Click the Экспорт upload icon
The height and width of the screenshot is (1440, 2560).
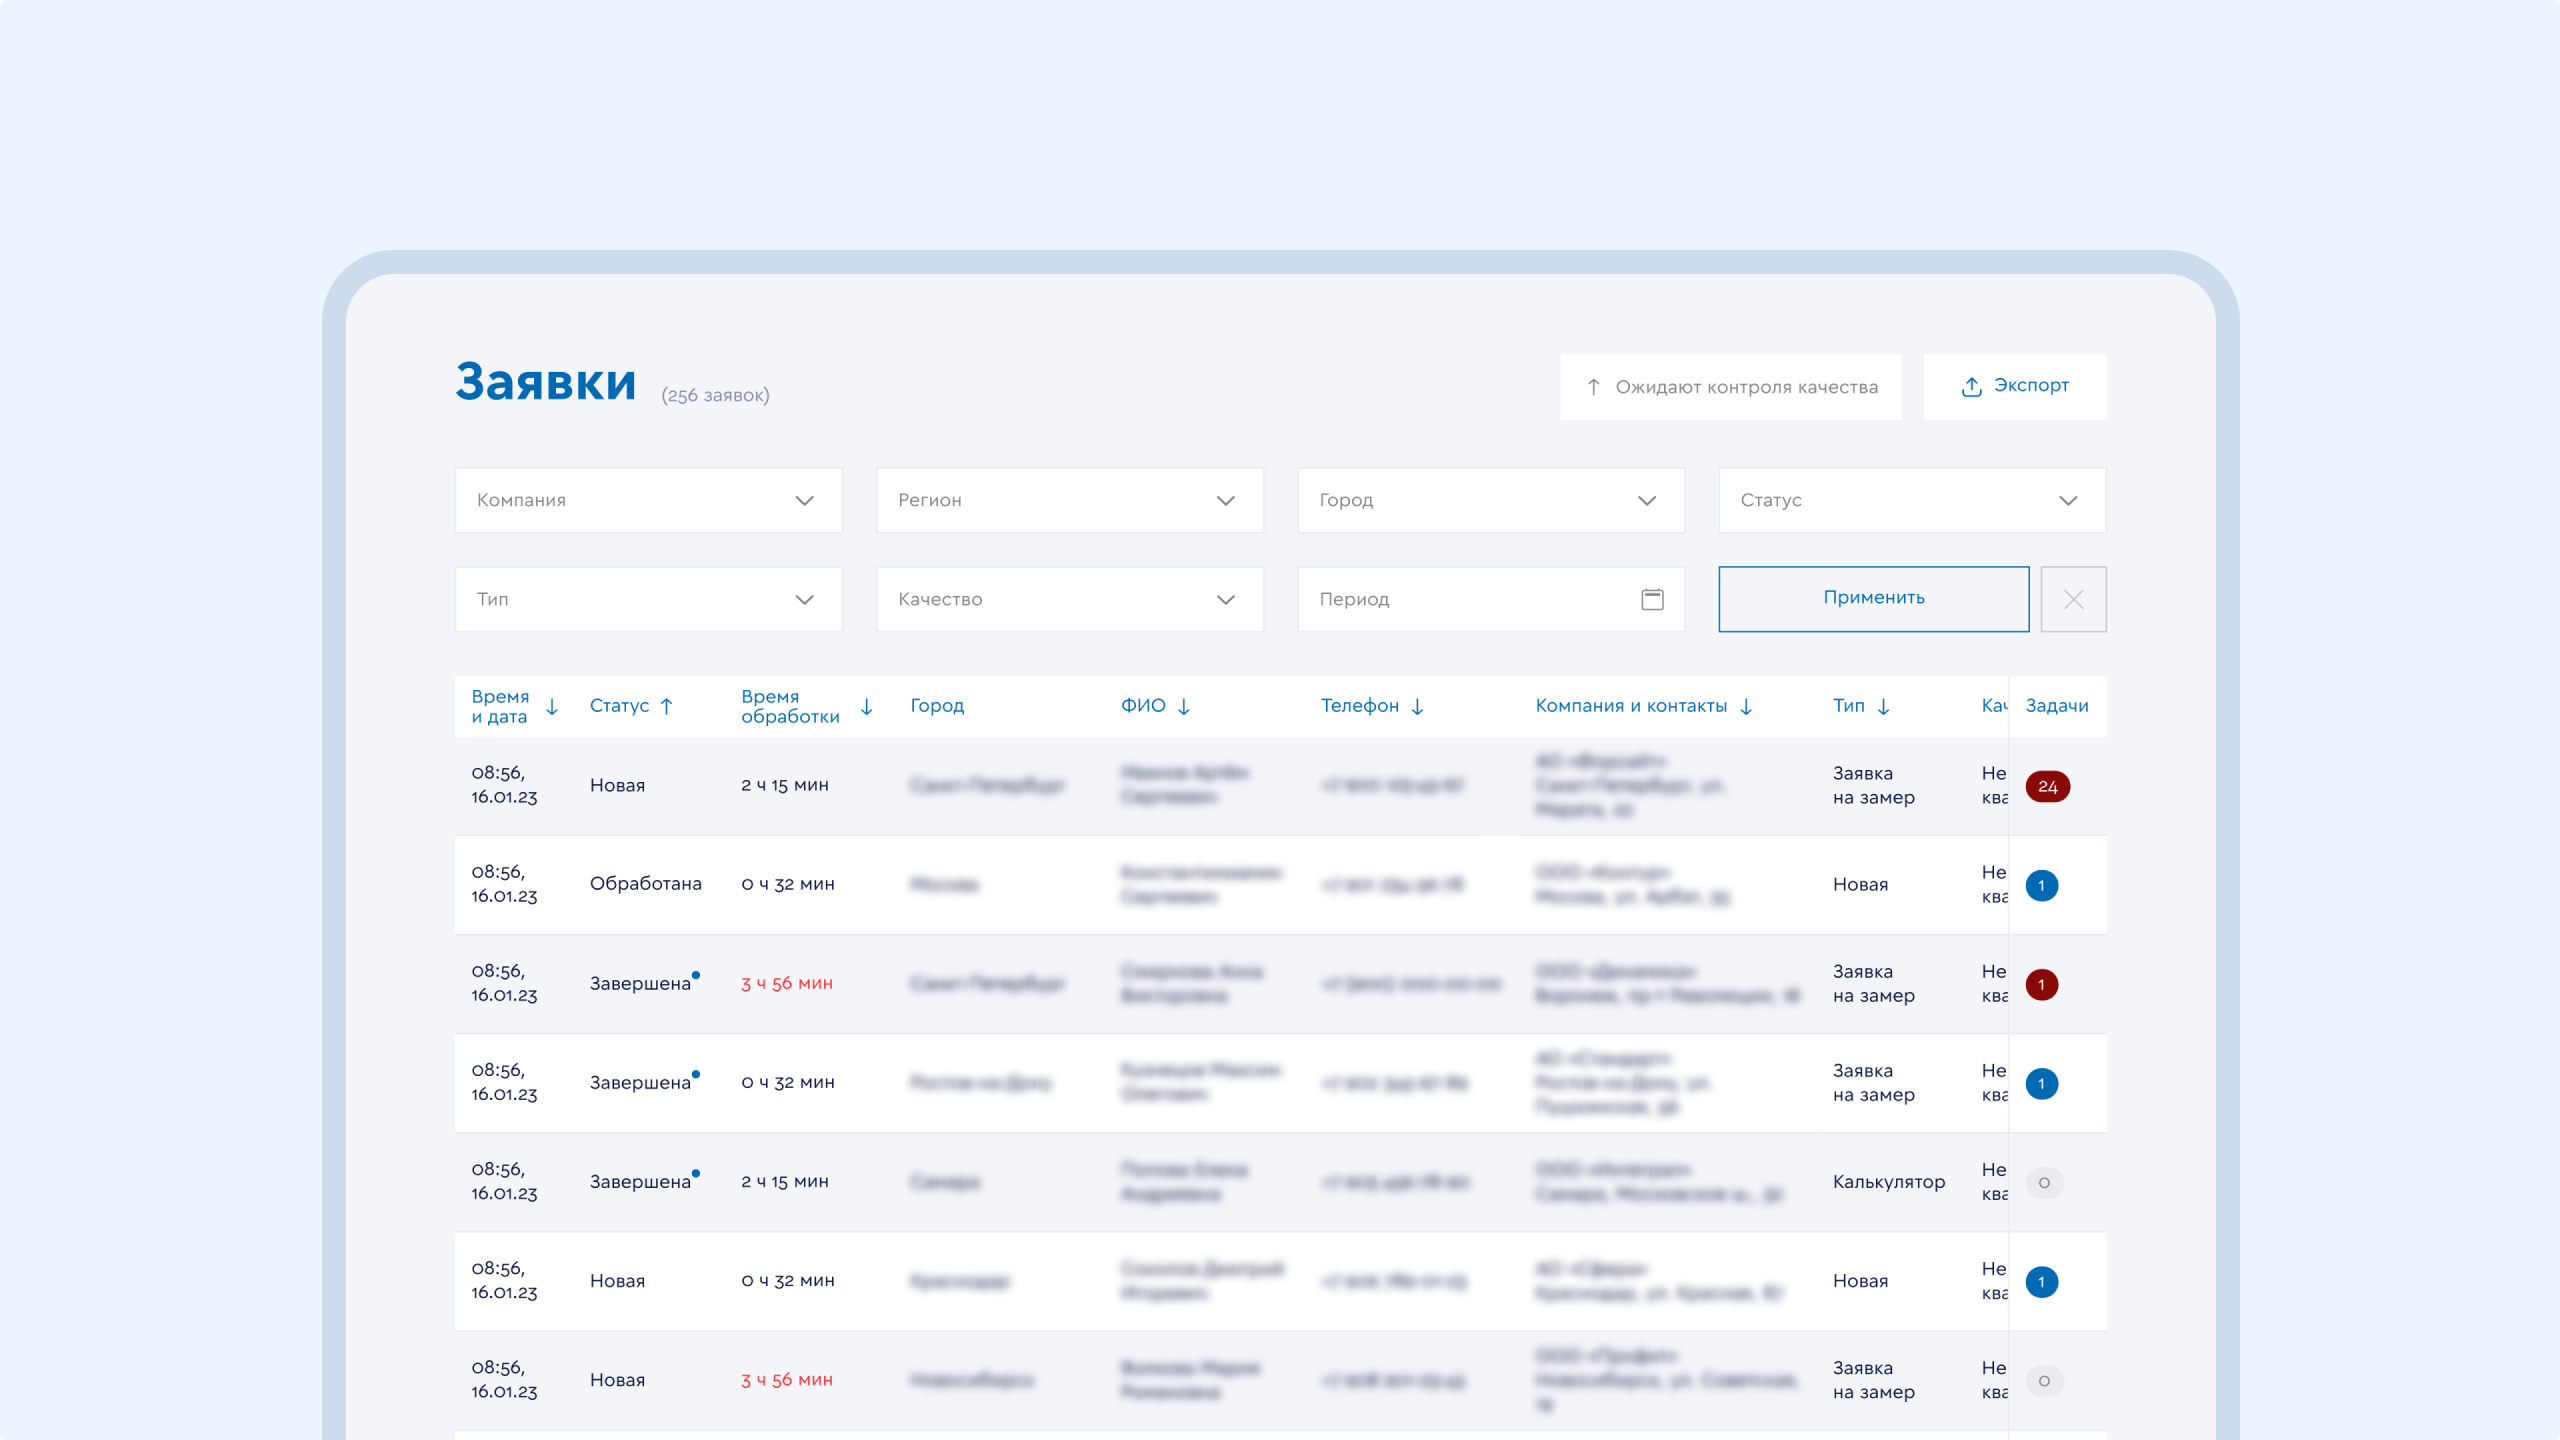click(1971, 387)
